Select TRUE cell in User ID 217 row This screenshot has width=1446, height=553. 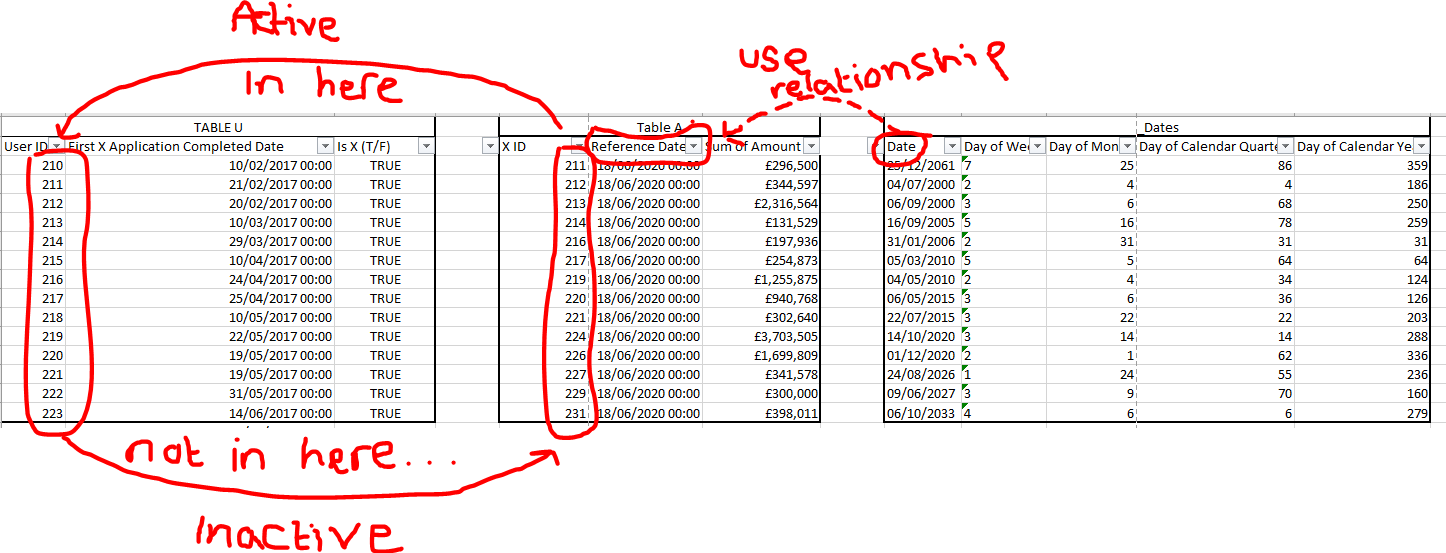(385, 298)
